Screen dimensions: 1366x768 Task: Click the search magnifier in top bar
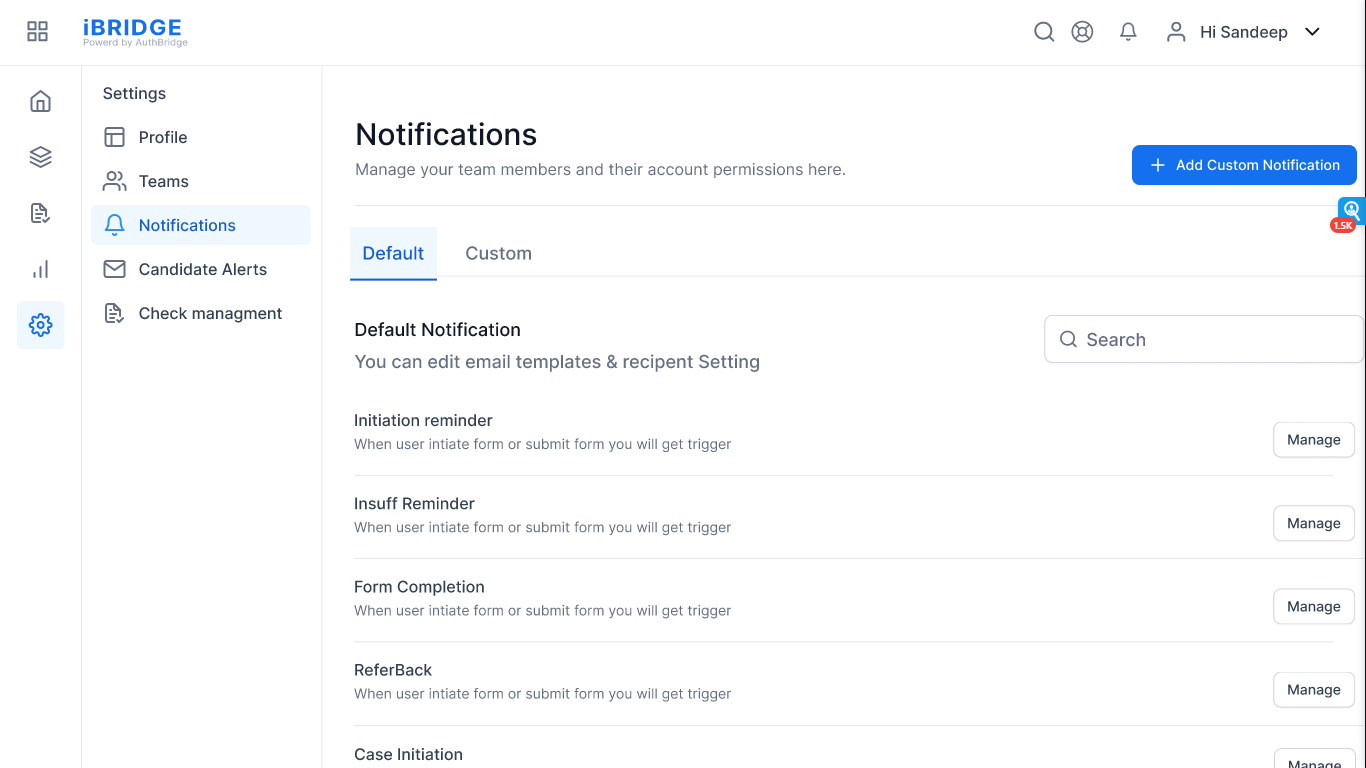pyautogui.click(x=1044, y=32)
